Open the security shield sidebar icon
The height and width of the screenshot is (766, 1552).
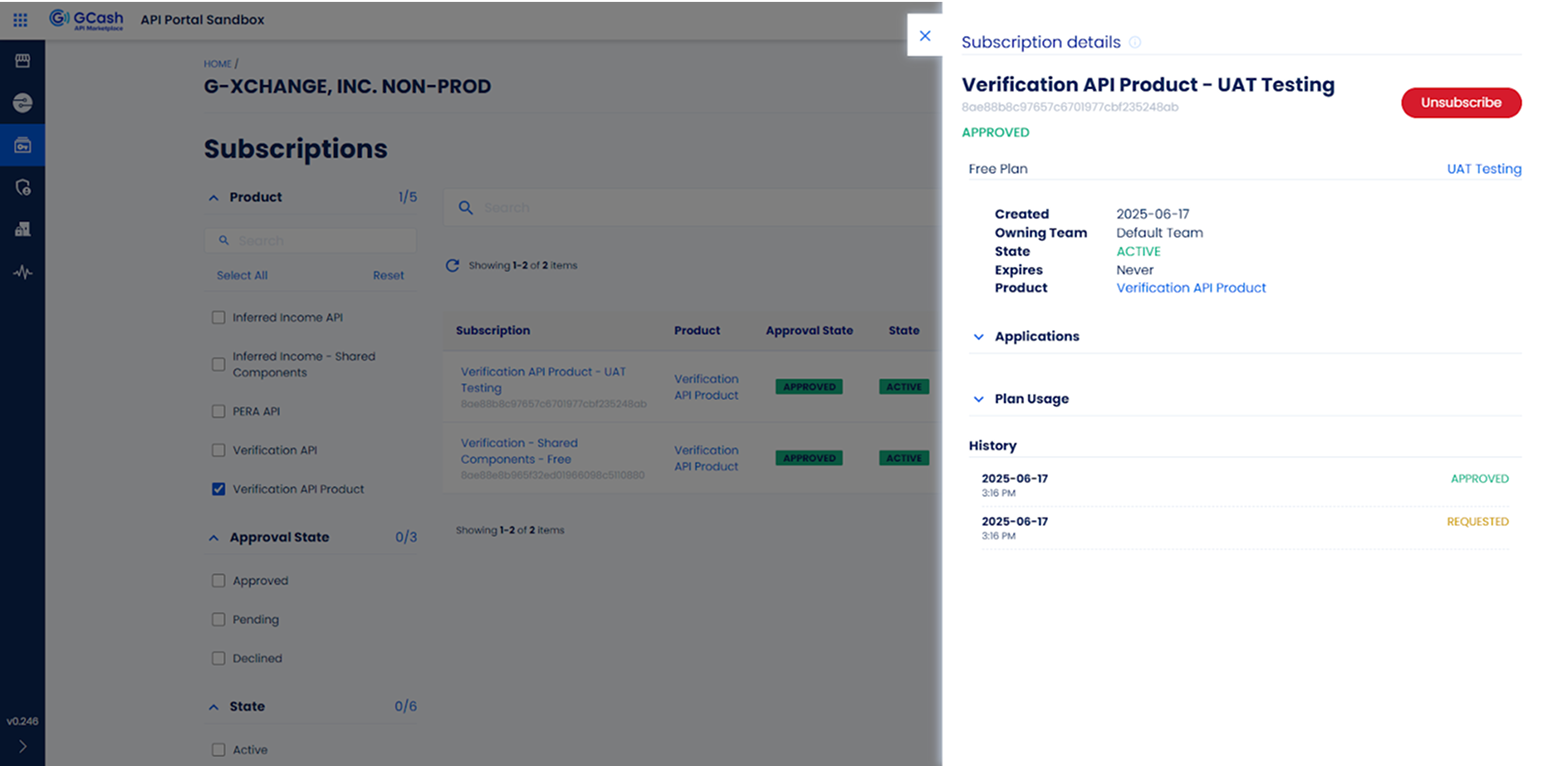pyautogui.click(x=22, y=187)
